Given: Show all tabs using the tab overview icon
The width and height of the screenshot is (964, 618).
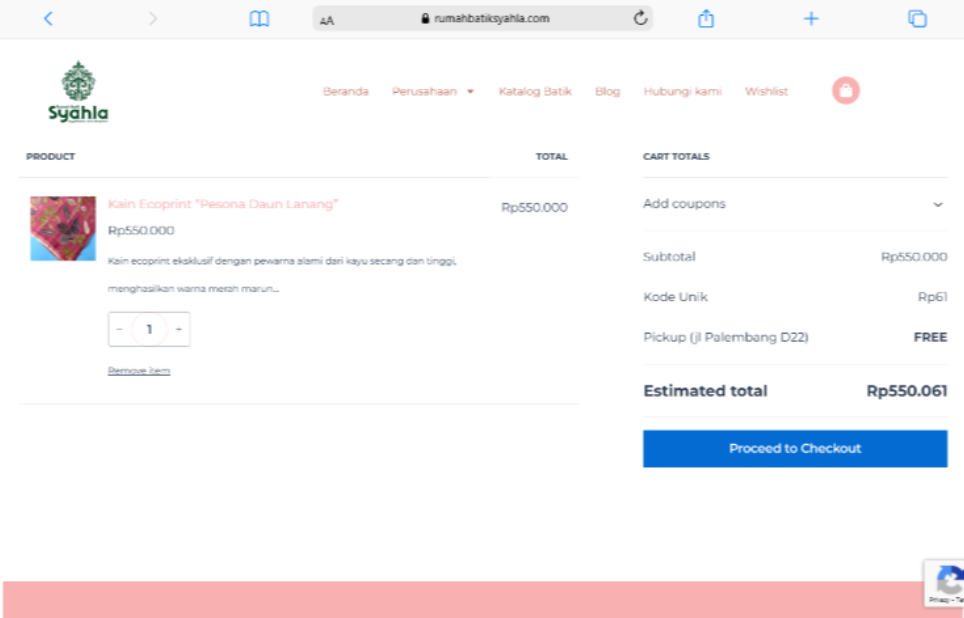Looking at the screenshot, I should coord(916,17).
